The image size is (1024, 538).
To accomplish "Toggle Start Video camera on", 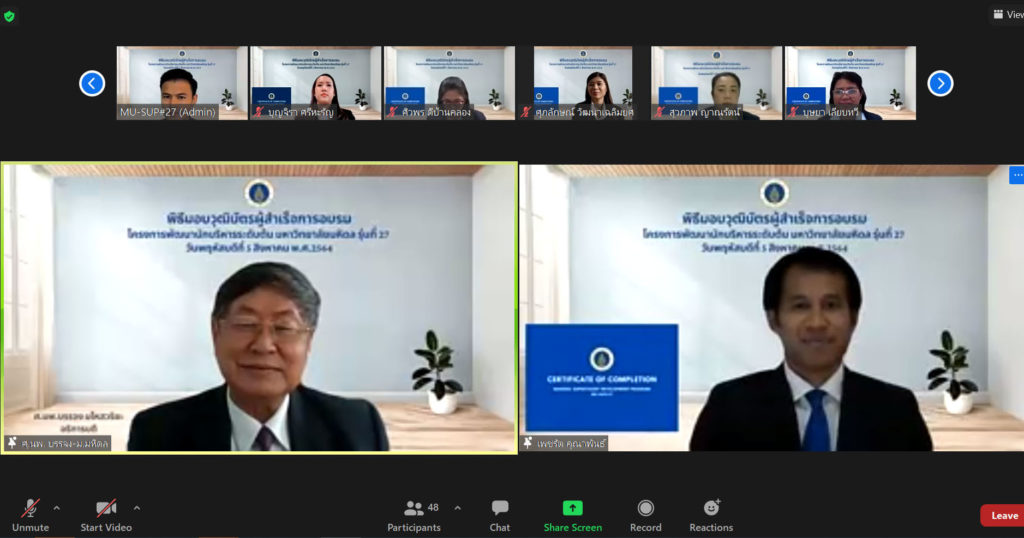I will [x=106, y=515].
